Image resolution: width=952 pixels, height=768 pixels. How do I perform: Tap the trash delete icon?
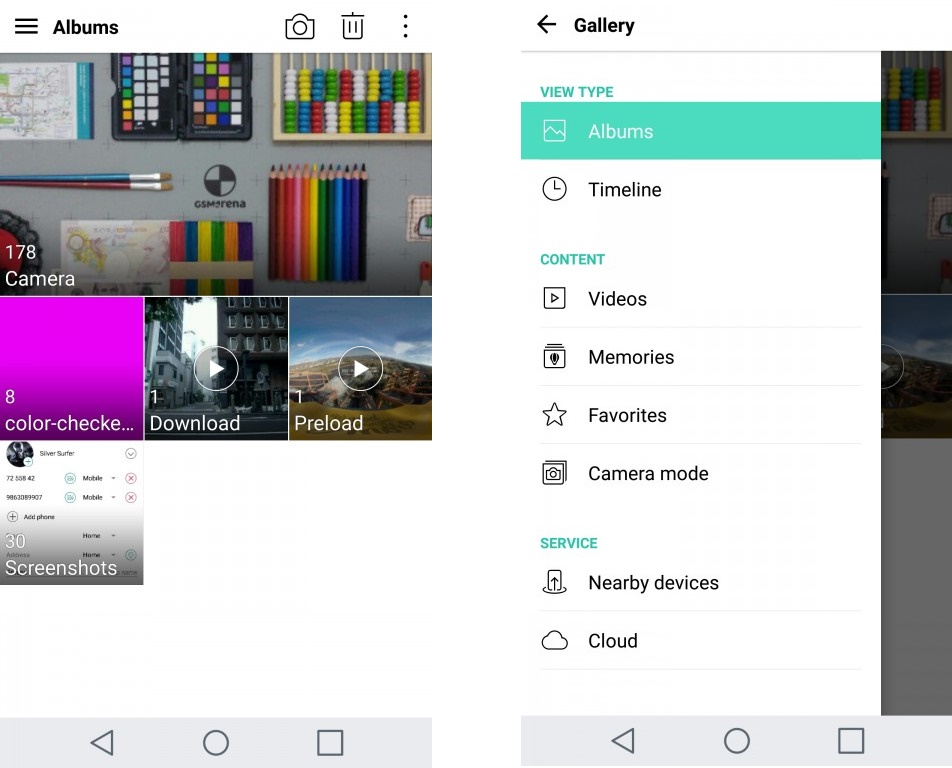352,27
